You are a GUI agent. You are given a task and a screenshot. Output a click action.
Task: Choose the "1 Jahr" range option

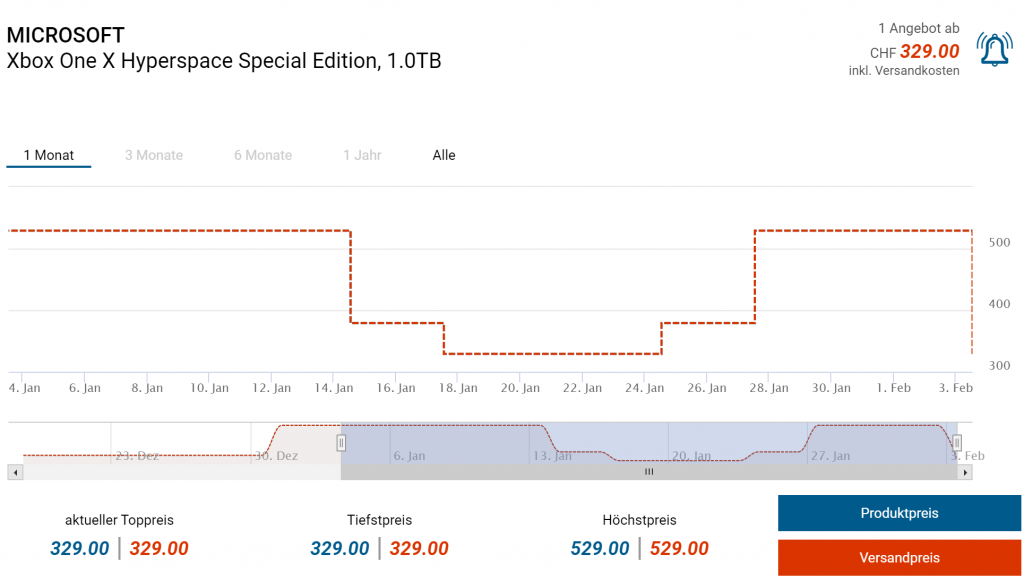coord(362,155)
